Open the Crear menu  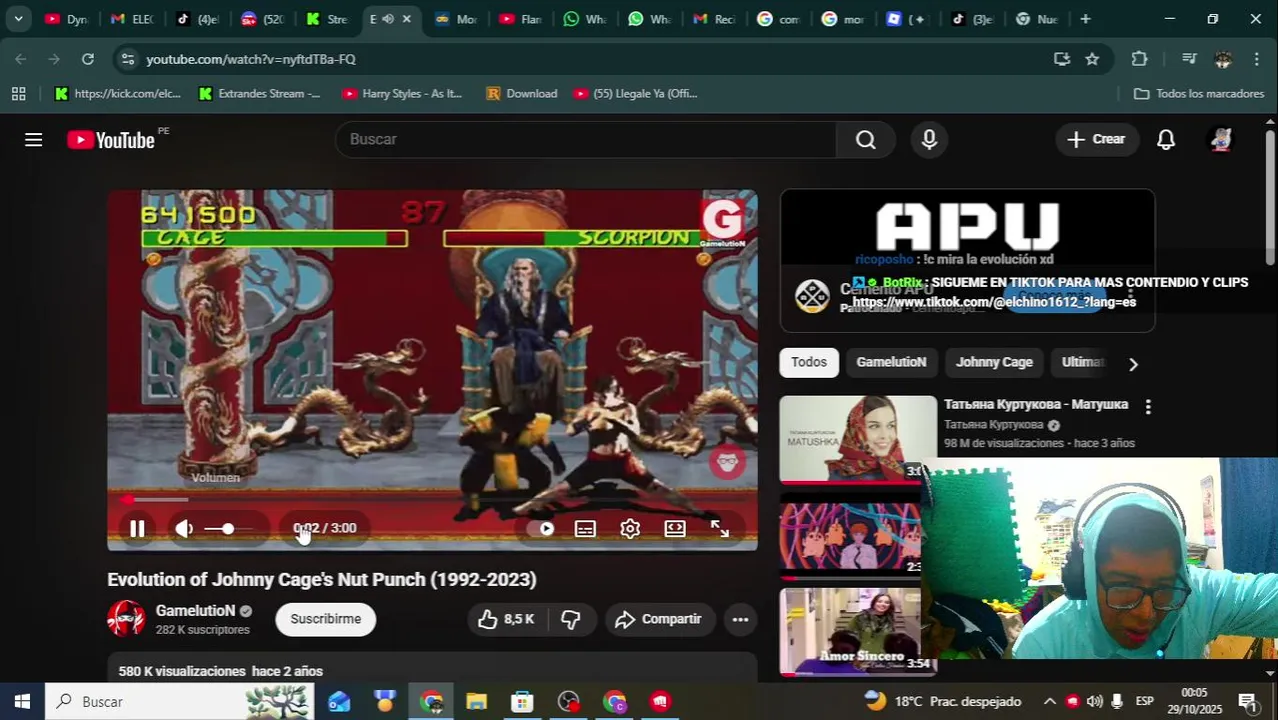point(1096,139)
